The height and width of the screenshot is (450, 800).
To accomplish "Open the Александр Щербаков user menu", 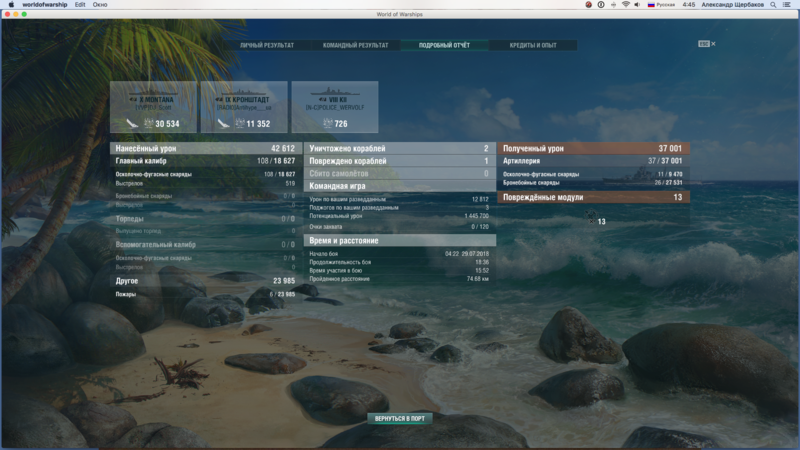I will tap(733, 4).
